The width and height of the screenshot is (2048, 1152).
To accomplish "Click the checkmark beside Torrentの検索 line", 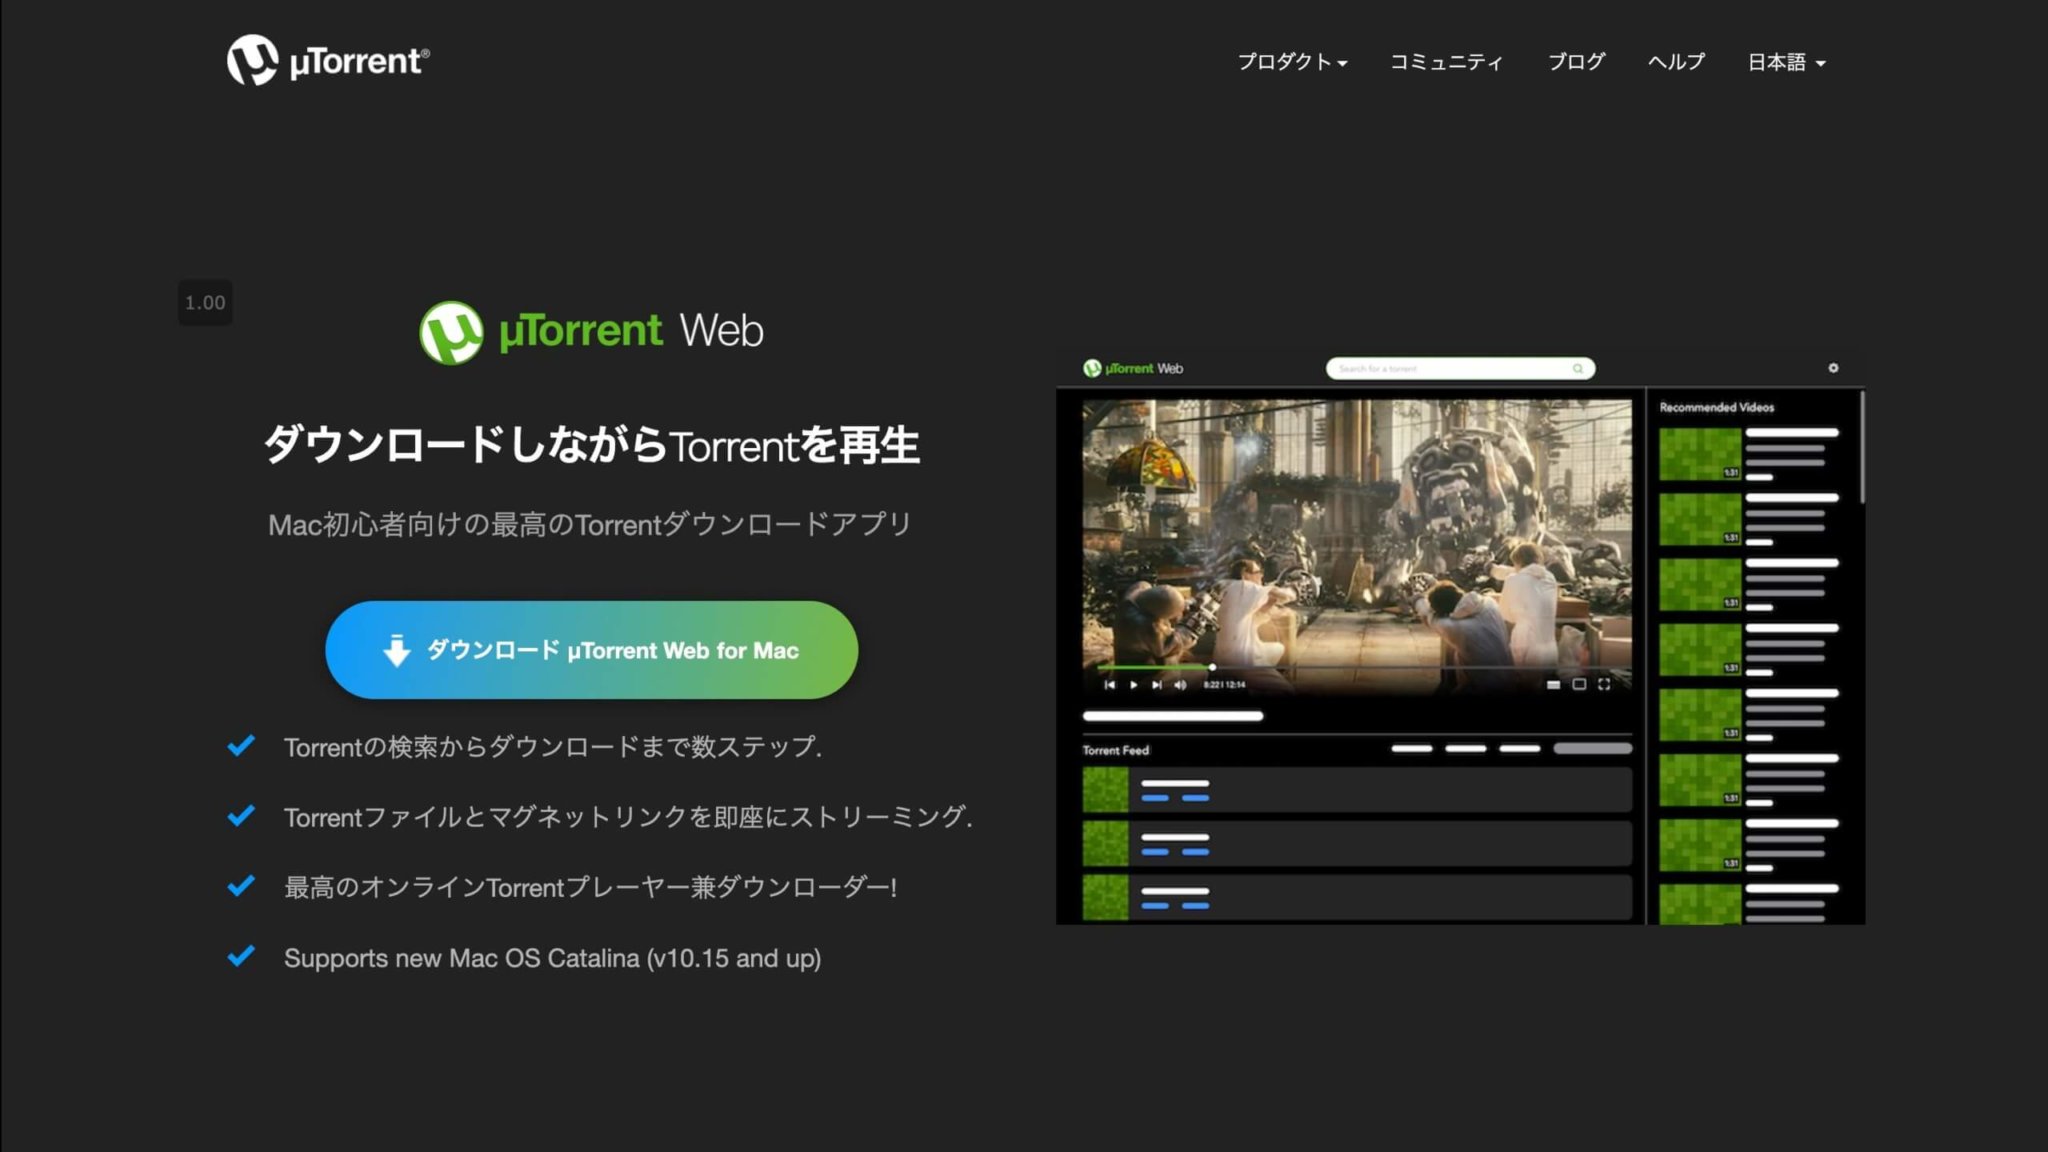I will pos(241,746).
